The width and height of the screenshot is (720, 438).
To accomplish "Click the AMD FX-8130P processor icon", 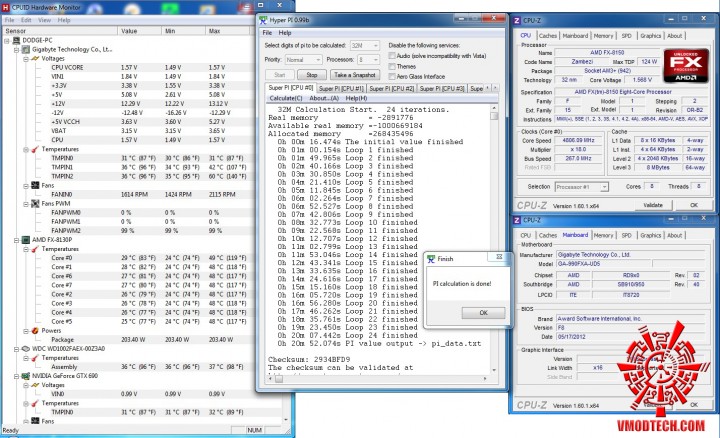I will (26, 240).
